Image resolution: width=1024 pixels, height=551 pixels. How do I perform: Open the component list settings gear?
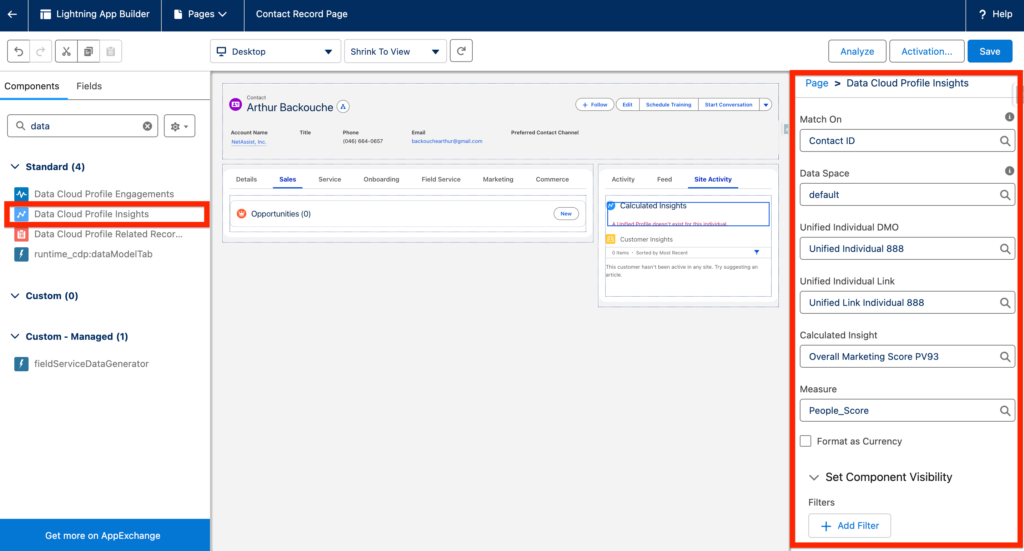point(179,126)
